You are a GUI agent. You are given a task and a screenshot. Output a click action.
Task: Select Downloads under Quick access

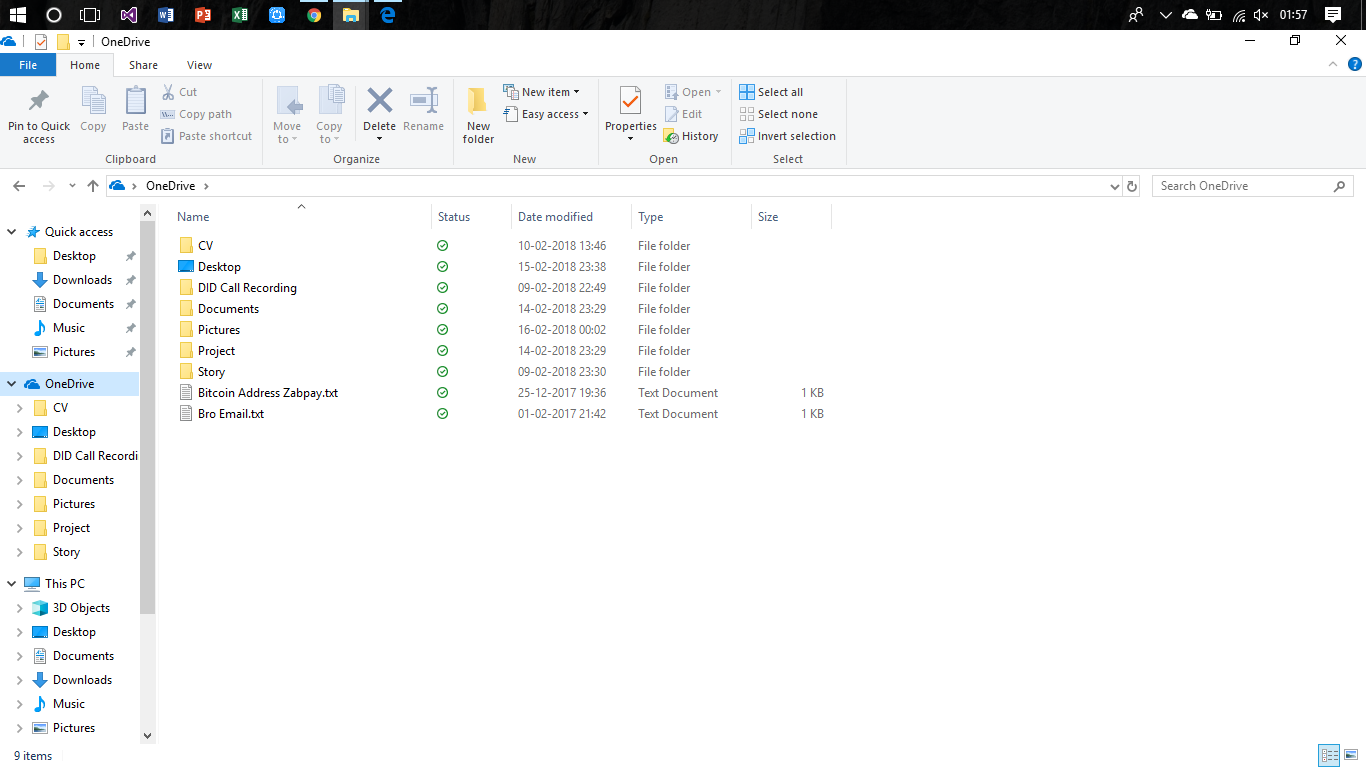tap(82, 280)
